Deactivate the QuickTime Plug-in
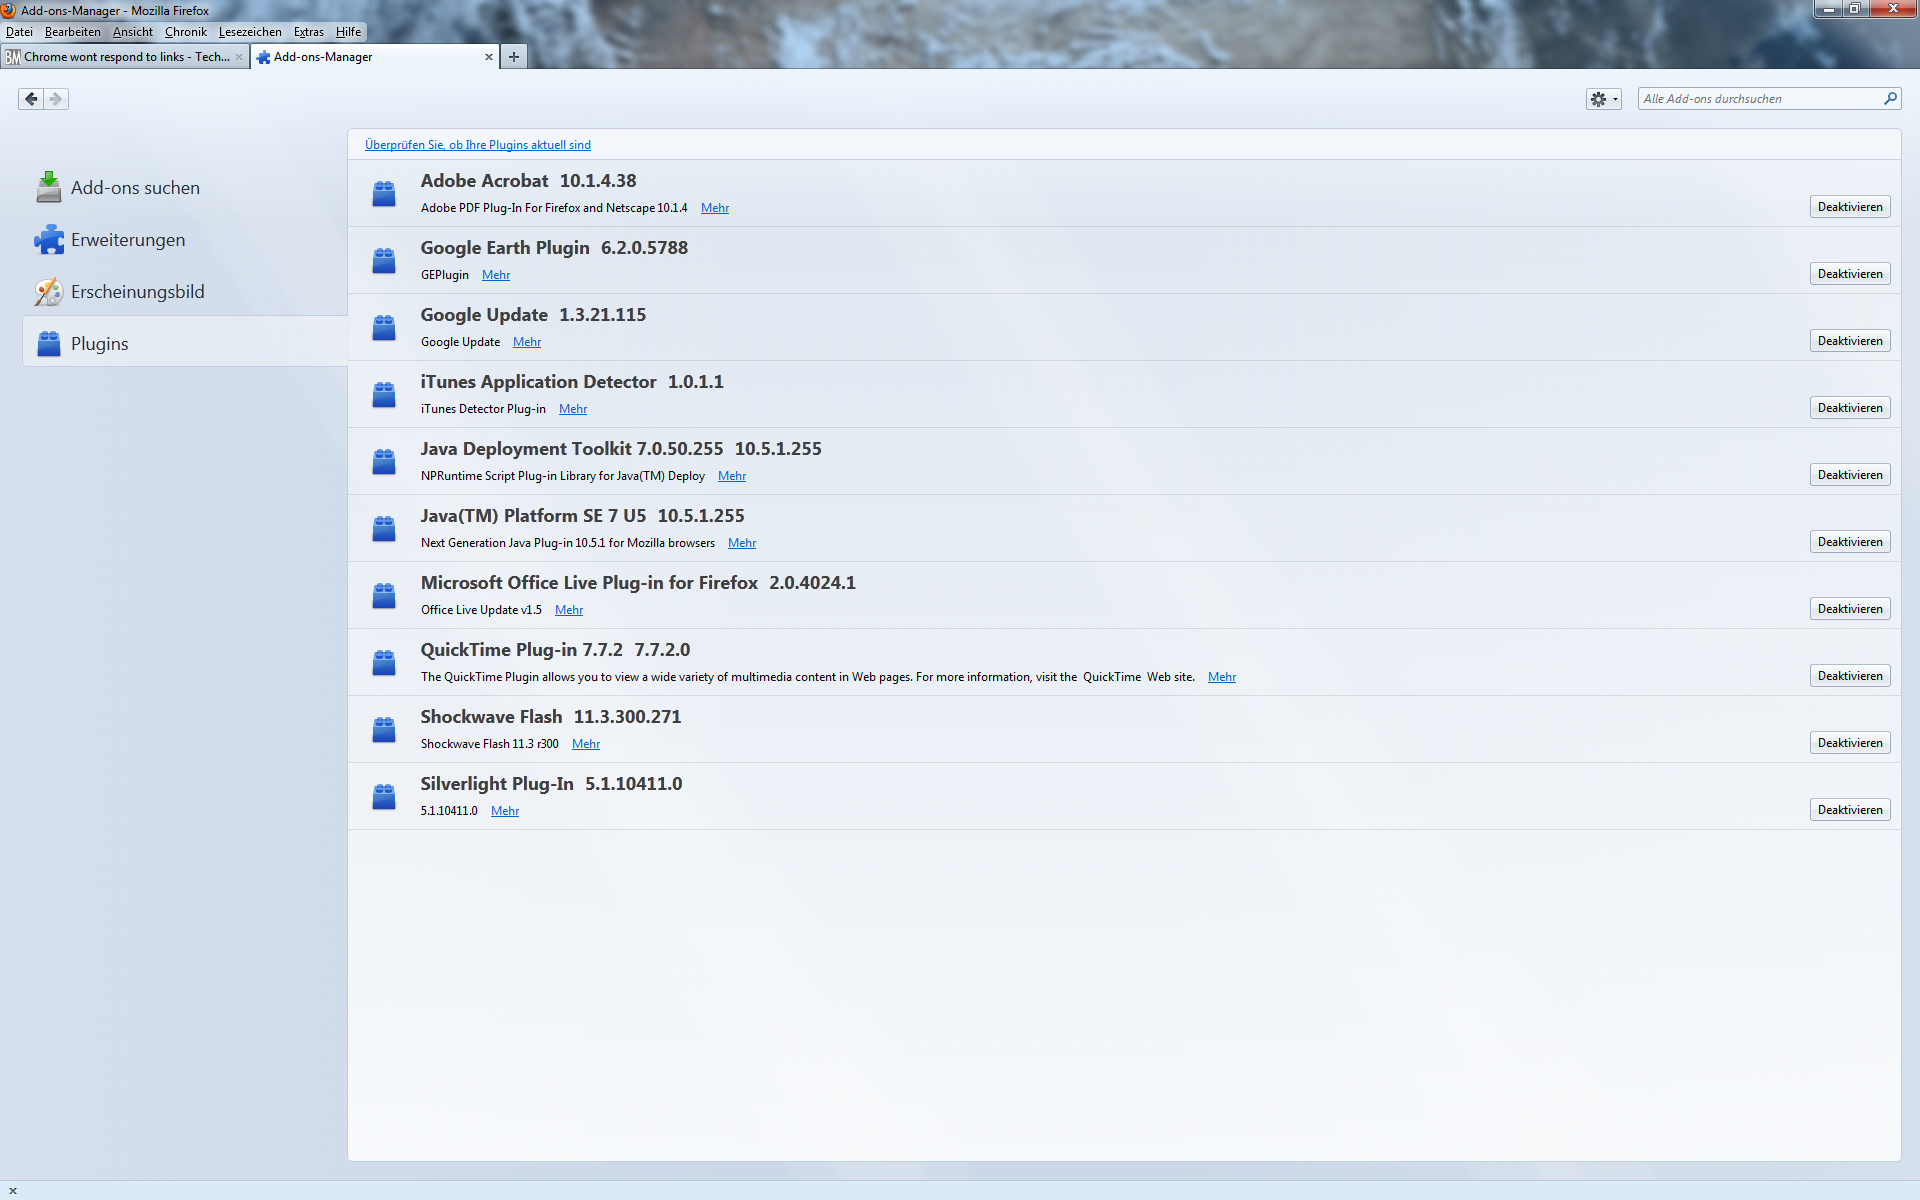Image resolution: width=1920 pixels, height=1200 pixels. coord(1850,676)
